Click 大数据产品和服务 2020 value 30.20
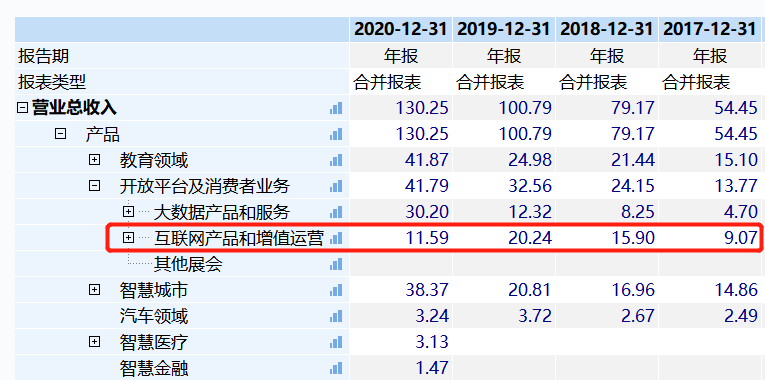The height and width of the screenshot is (380, 765). click(x=426, y=212)
